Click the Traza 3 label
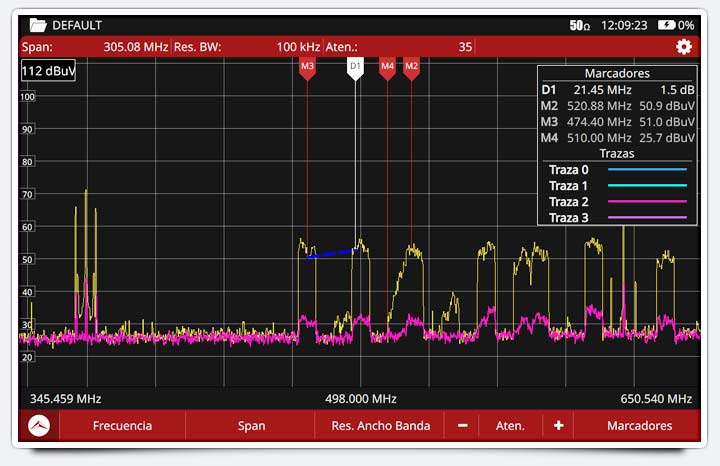This screenshot has width=720, height=466. coord(568,218)
